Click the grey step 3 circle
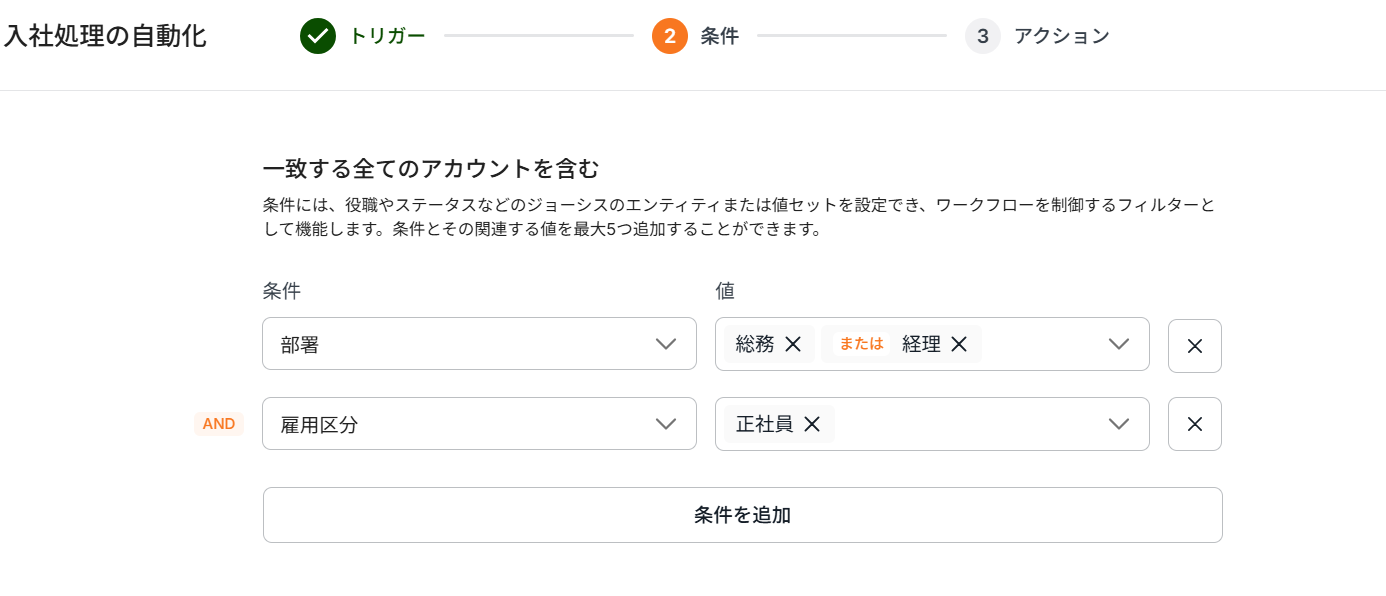This screenshot has height=596, width=1386. (983, 36)
